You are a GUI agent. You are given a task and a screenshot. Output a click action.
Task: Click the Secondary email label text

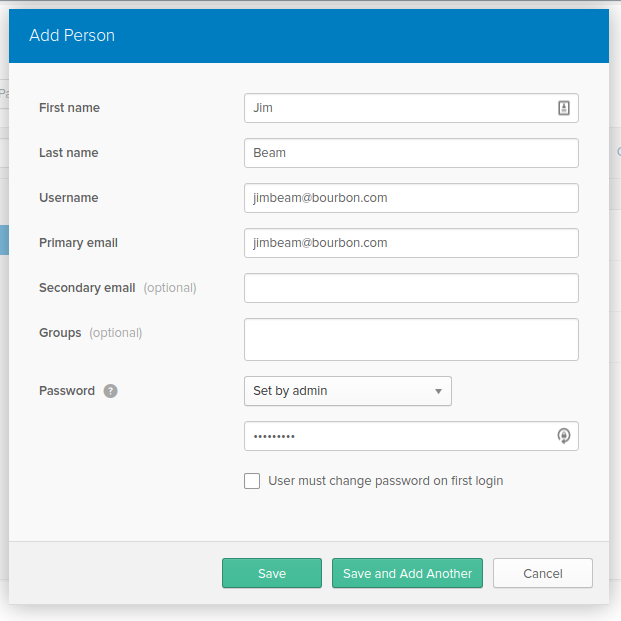(87, 288)
